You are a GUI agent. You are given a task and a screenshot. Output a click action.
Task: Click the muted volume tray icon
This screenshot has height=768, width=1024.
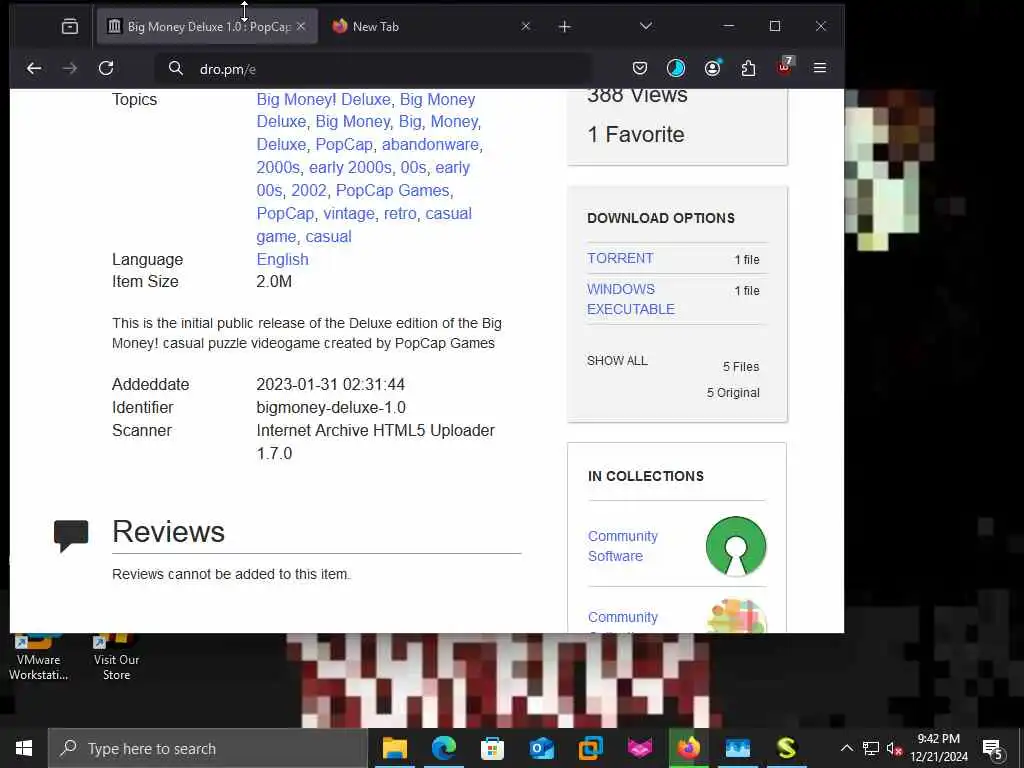894,748
